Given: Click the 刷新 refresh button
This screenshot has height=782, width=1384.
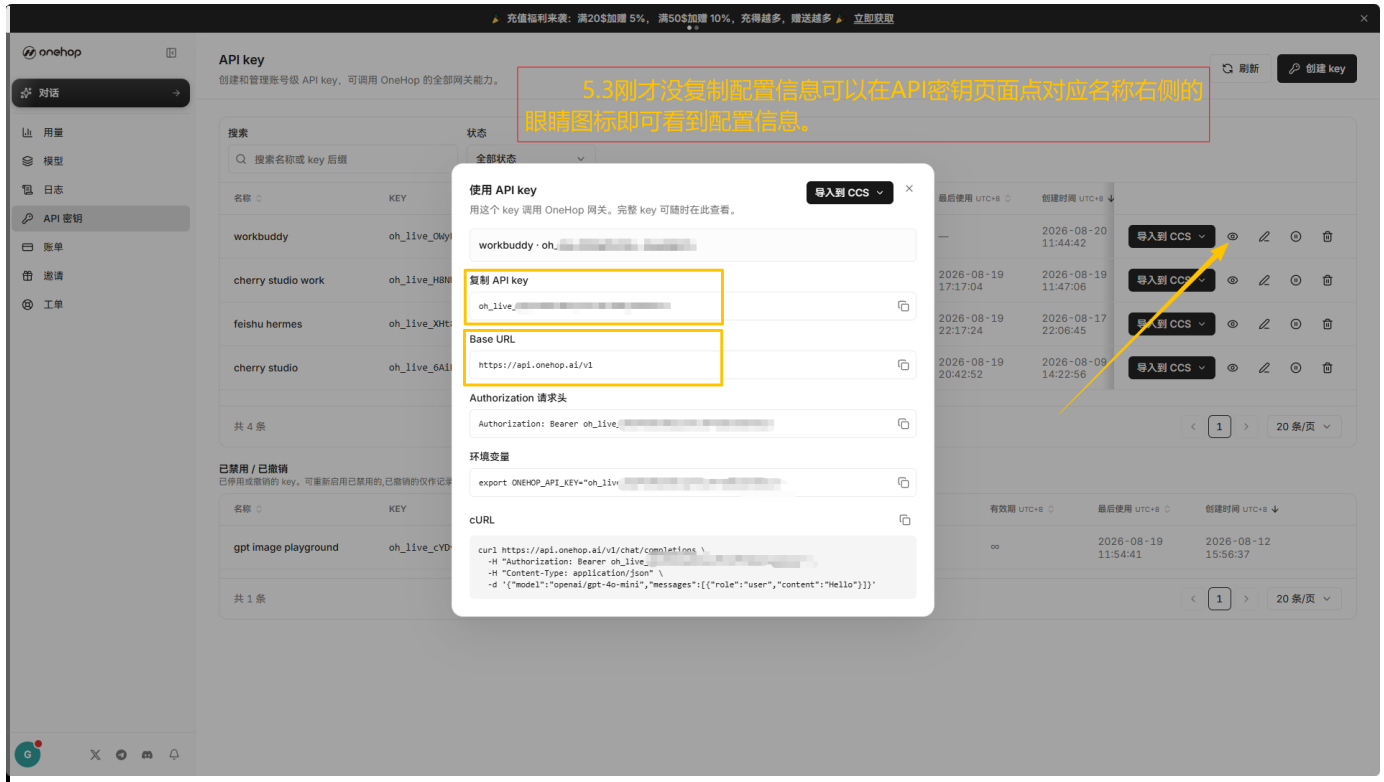Looking at the screenshot, I should [x=1241, y=69].
